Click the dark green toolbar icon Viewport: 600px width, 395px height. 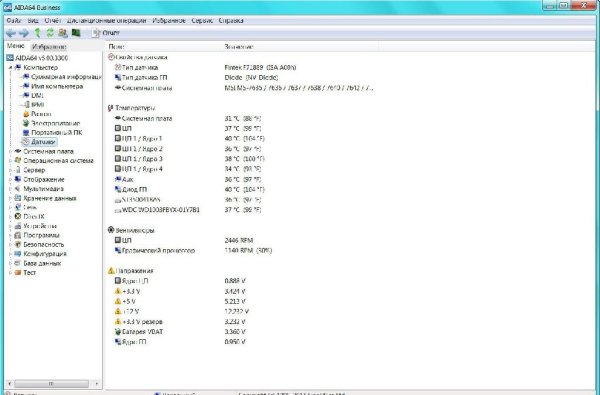click(x=76, y=33)
